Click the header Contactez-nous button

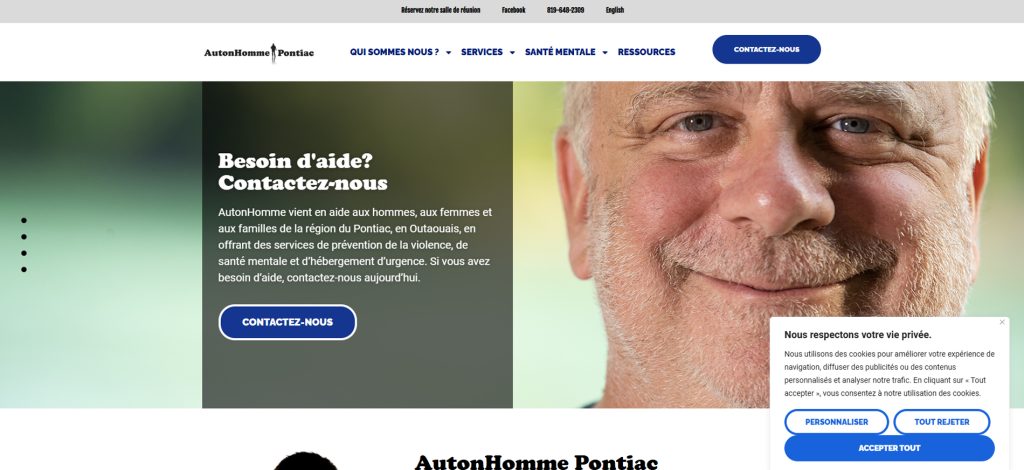coord(766,50)
